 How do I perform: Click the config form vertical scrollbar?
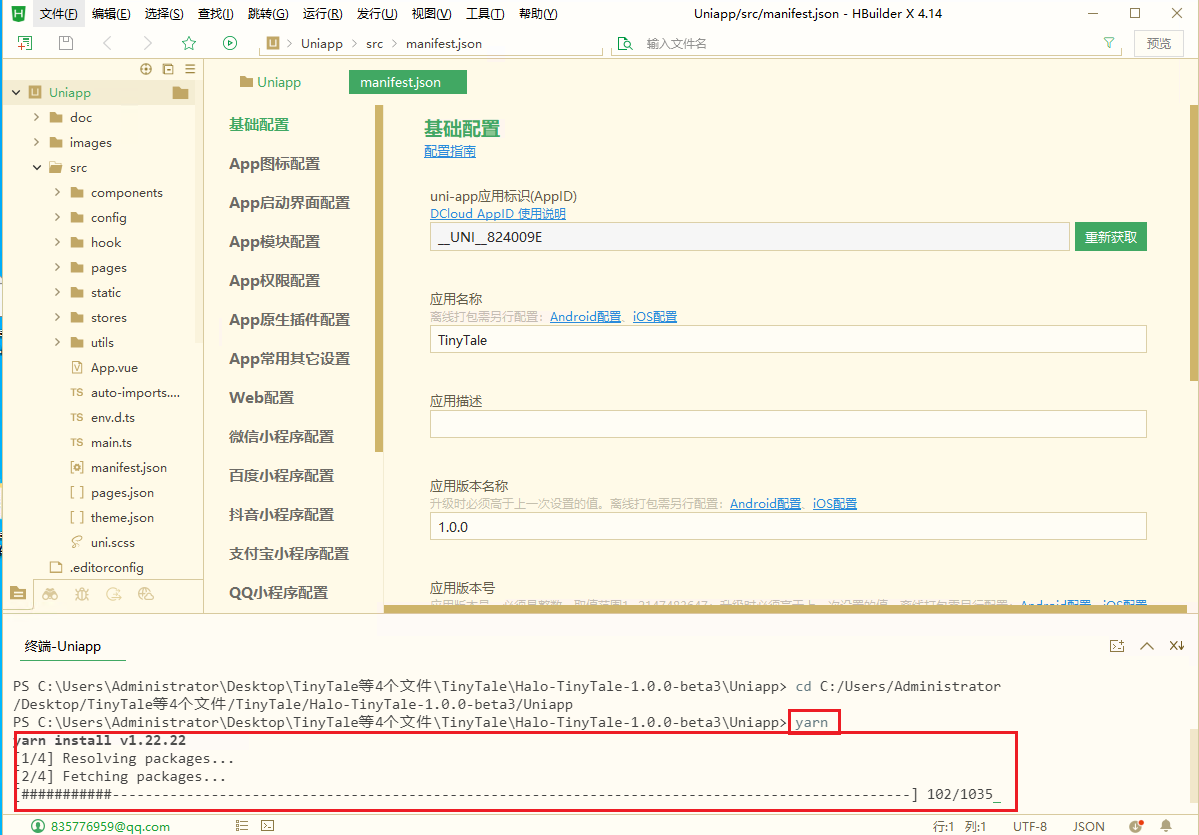click(1194, 242)
